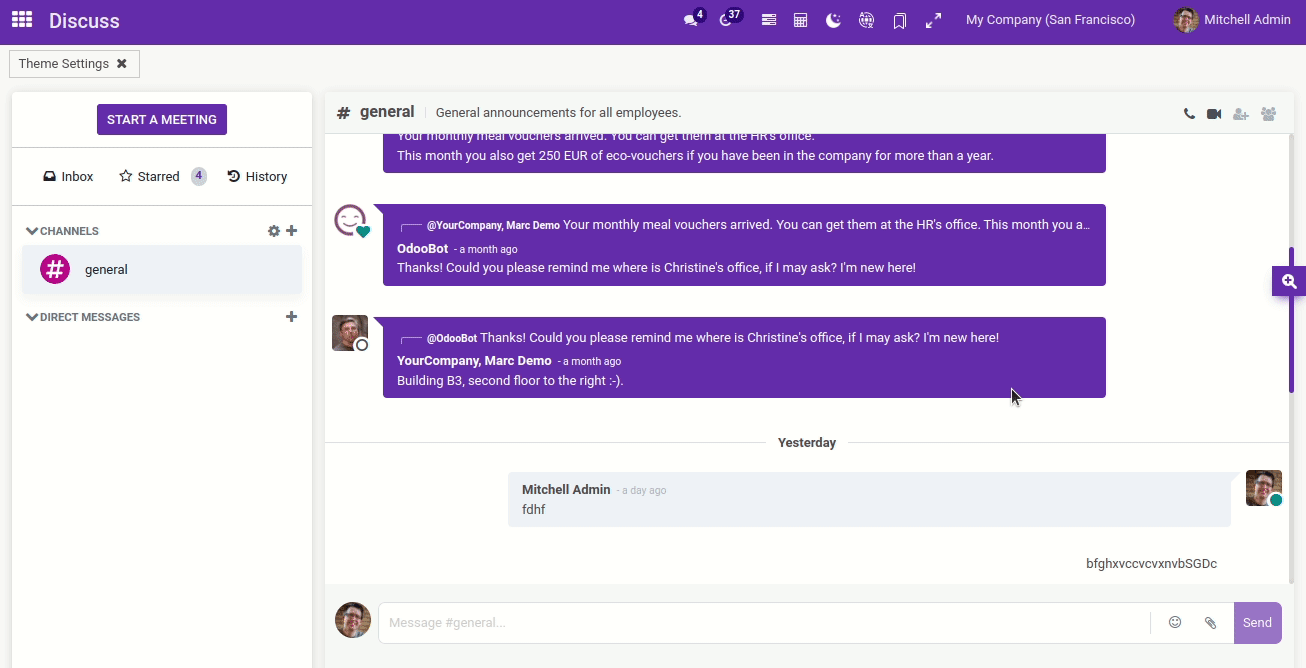Open the apps grid menu
Viewport: 1306px width, 668px height.
[22, 20]
